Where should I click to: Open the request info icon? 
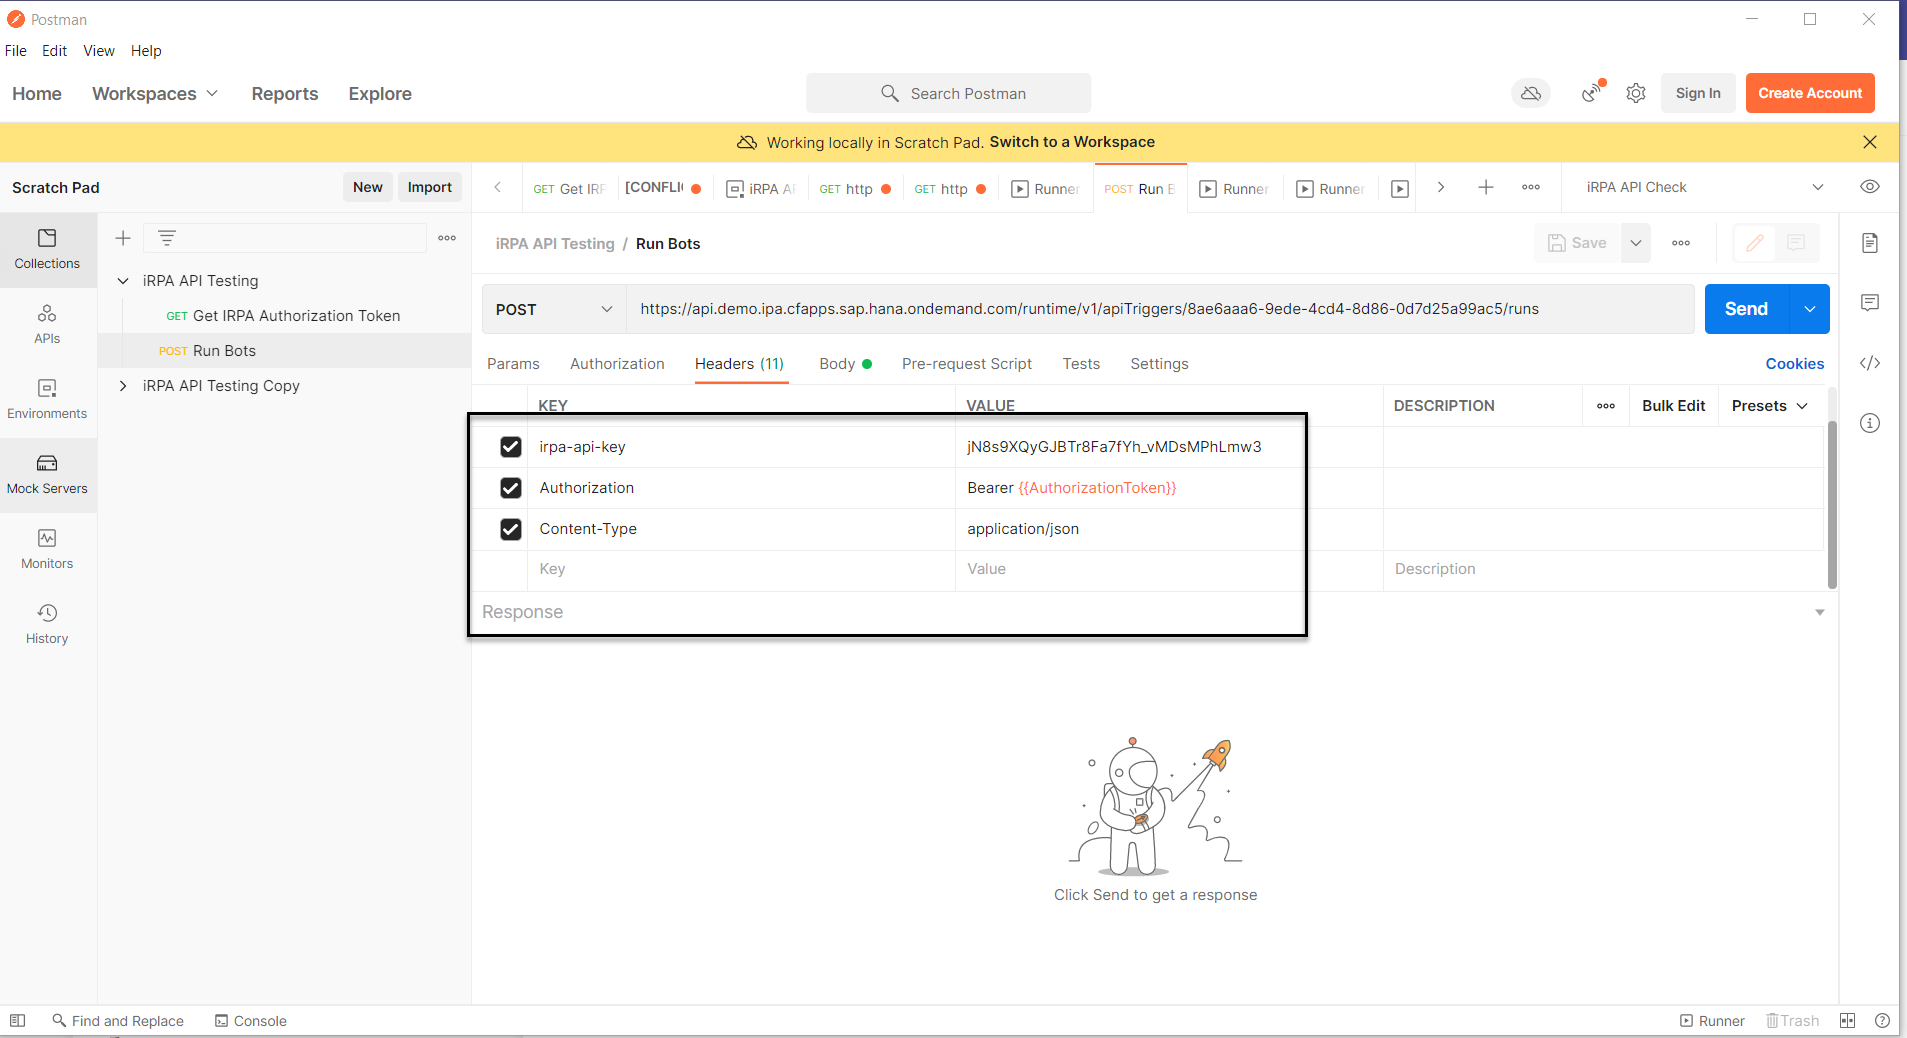click(1870, 423)
